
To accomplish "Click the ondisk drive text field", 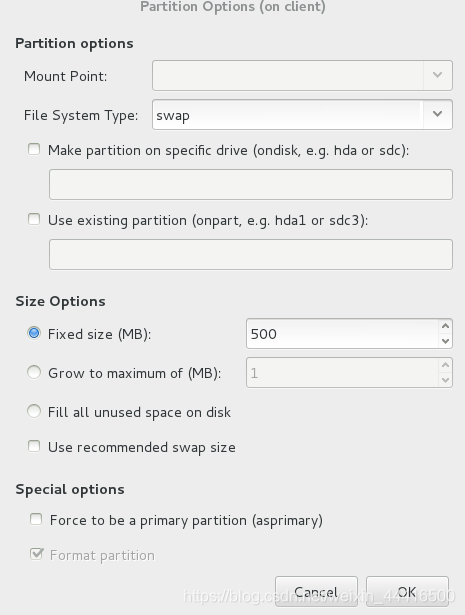I will coord(251,184).
